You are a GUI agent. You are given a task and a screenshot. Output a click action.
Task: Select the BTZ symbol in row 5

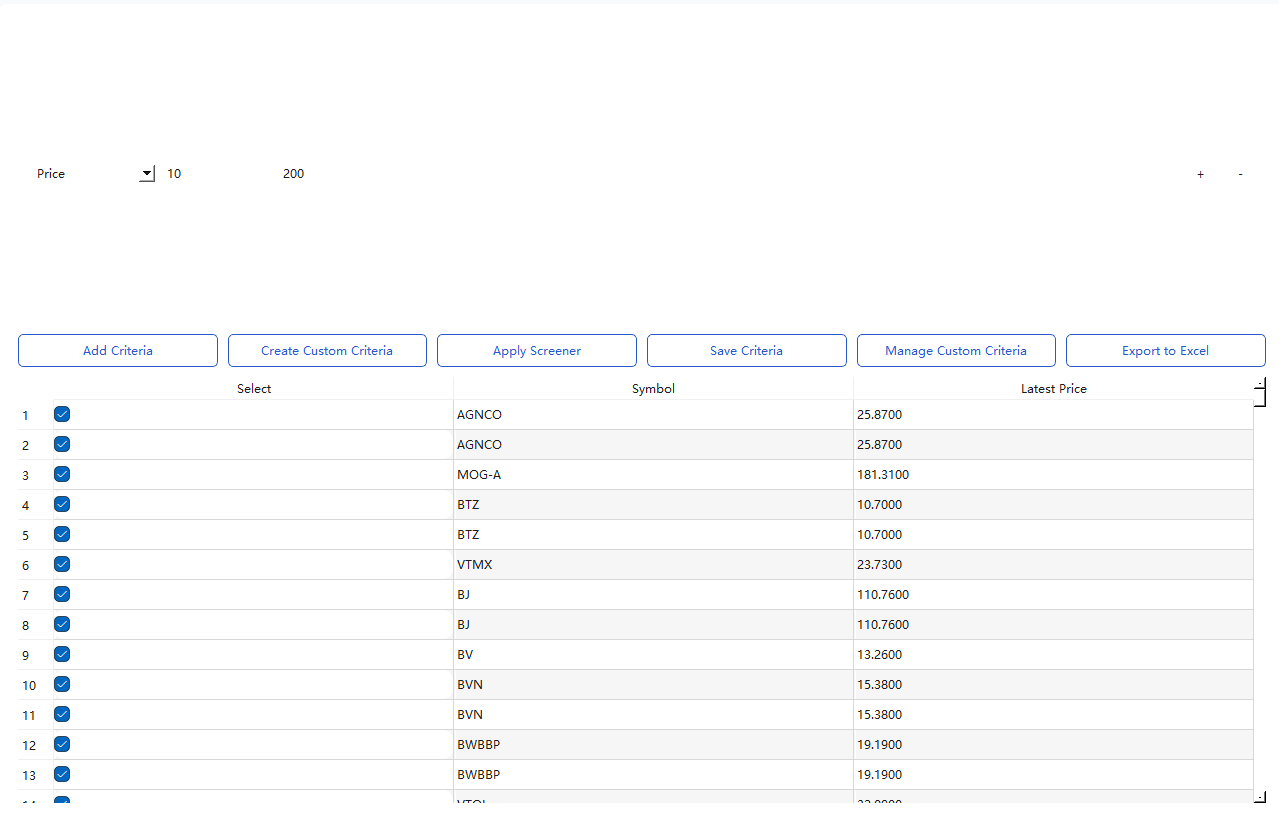[x=653, y=535]
